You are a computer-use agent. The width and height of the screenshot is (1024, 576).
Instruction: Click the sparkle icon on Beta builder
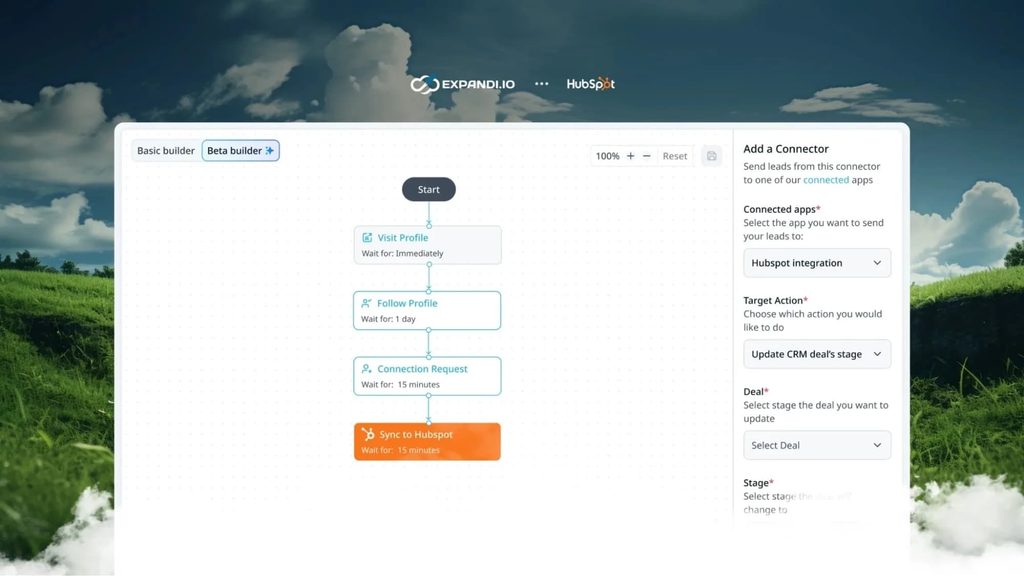270,150
